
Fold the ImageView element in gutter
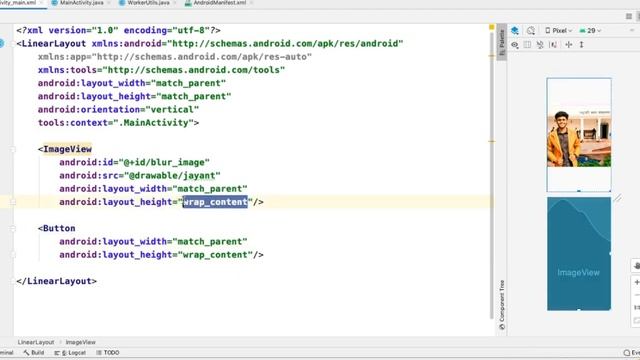pyautogui.click(x=13, y=149)
